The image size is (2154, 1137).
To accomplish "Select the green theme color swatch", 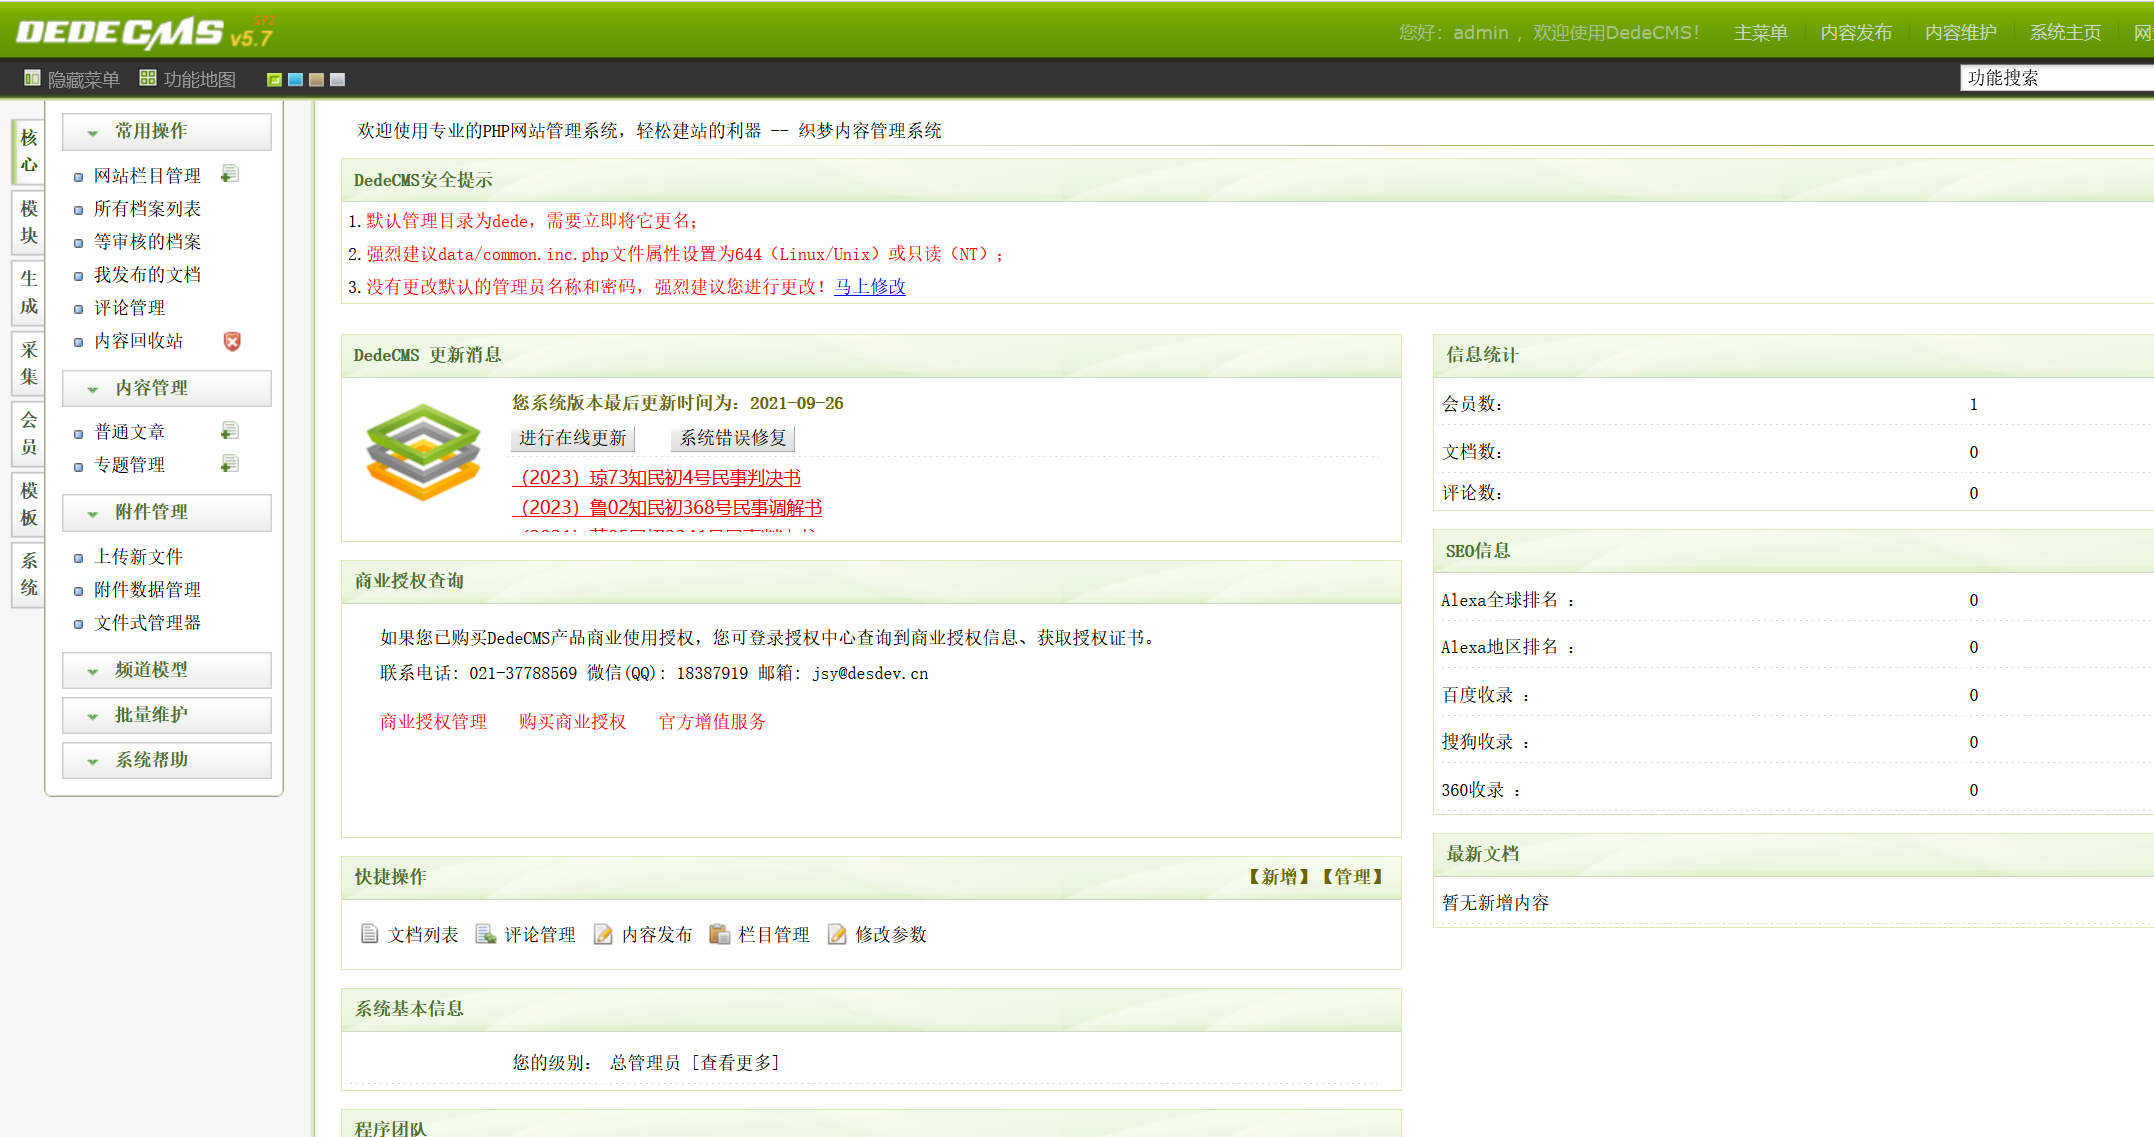I will pyautogui.click(x=274, y=79).
